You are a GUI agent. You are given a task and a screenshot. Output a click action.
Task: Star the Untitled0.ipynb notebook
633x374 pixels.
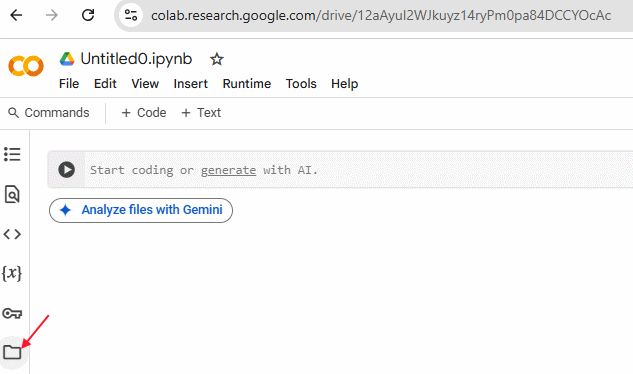coord(217,59)
